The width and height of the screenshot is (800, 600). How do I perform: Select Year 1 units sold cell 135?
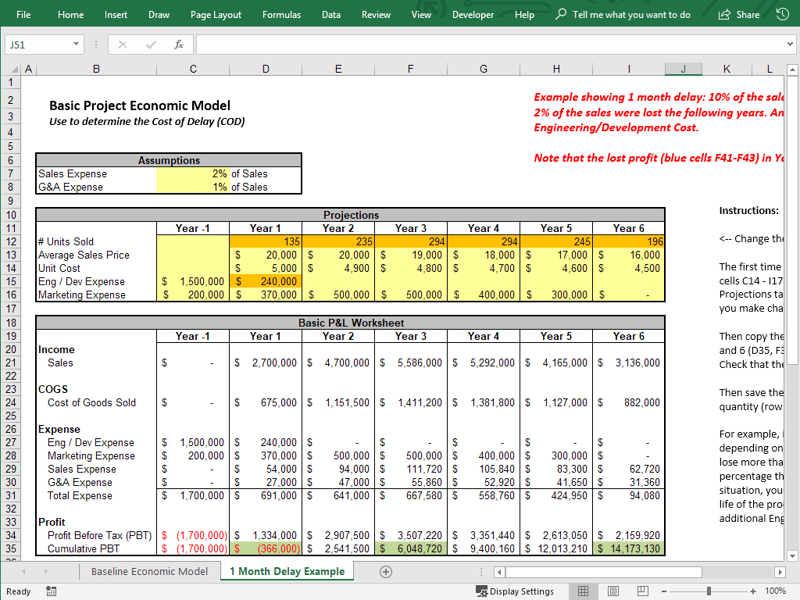point(266,241)
